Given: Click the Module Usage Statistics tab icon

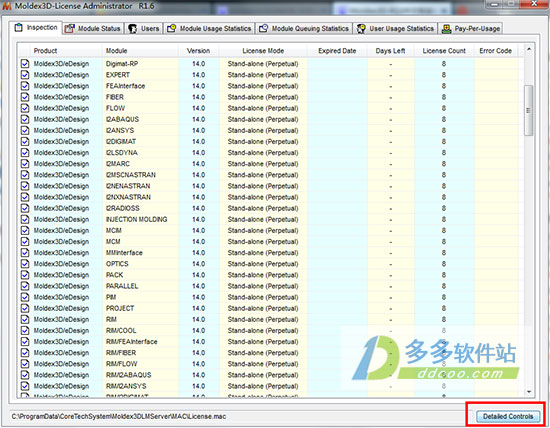Looking at the screenshot, I should pyautogui.click(x=171, y=28).
